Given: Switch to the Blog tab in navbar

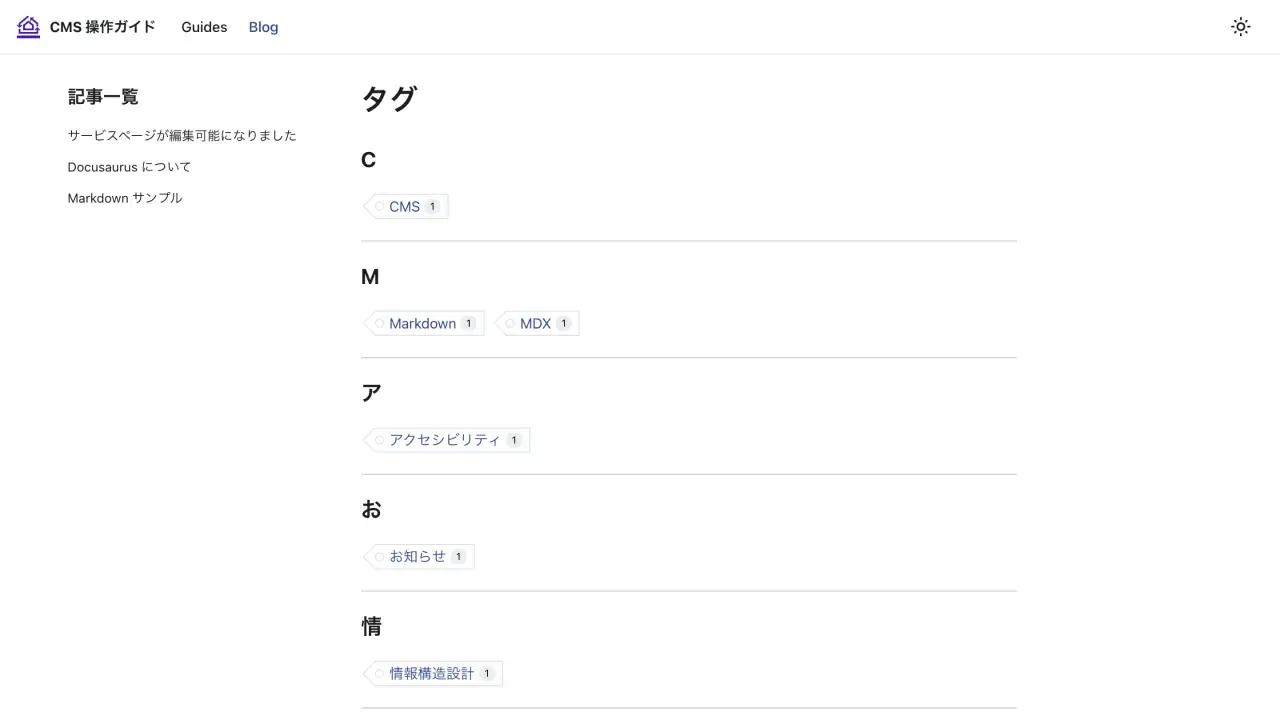Looking at the screenshot, I should 263,27.
